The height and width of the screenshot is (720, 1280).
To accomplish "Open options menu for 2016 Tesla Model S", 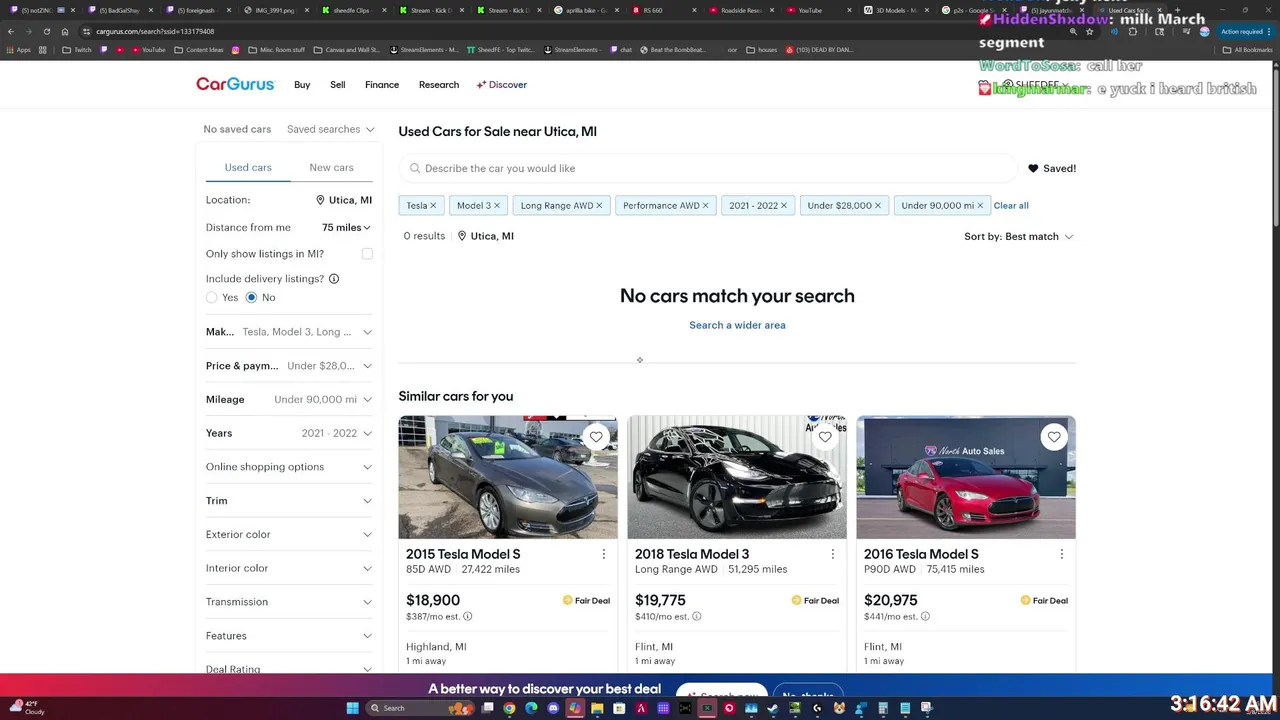I will (1061, 554).
